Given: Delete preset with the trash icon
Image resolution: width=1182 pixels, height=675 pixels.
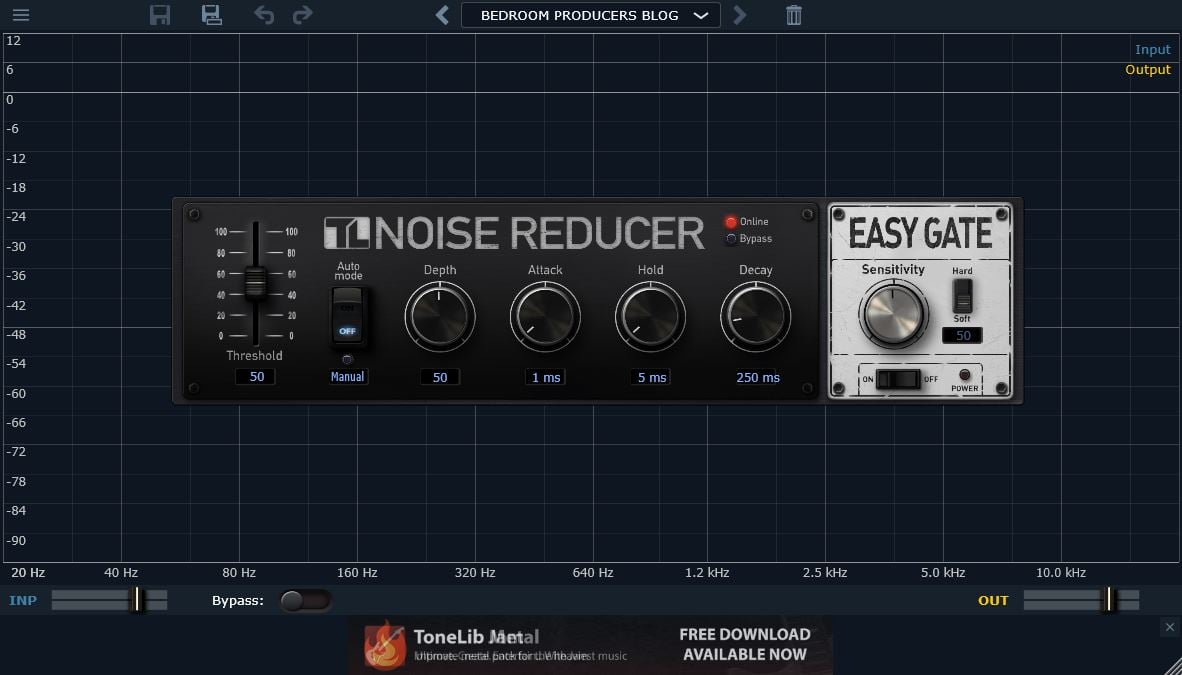Looking at the screenshot, I should pyautogui.click(x=793, y=15).
